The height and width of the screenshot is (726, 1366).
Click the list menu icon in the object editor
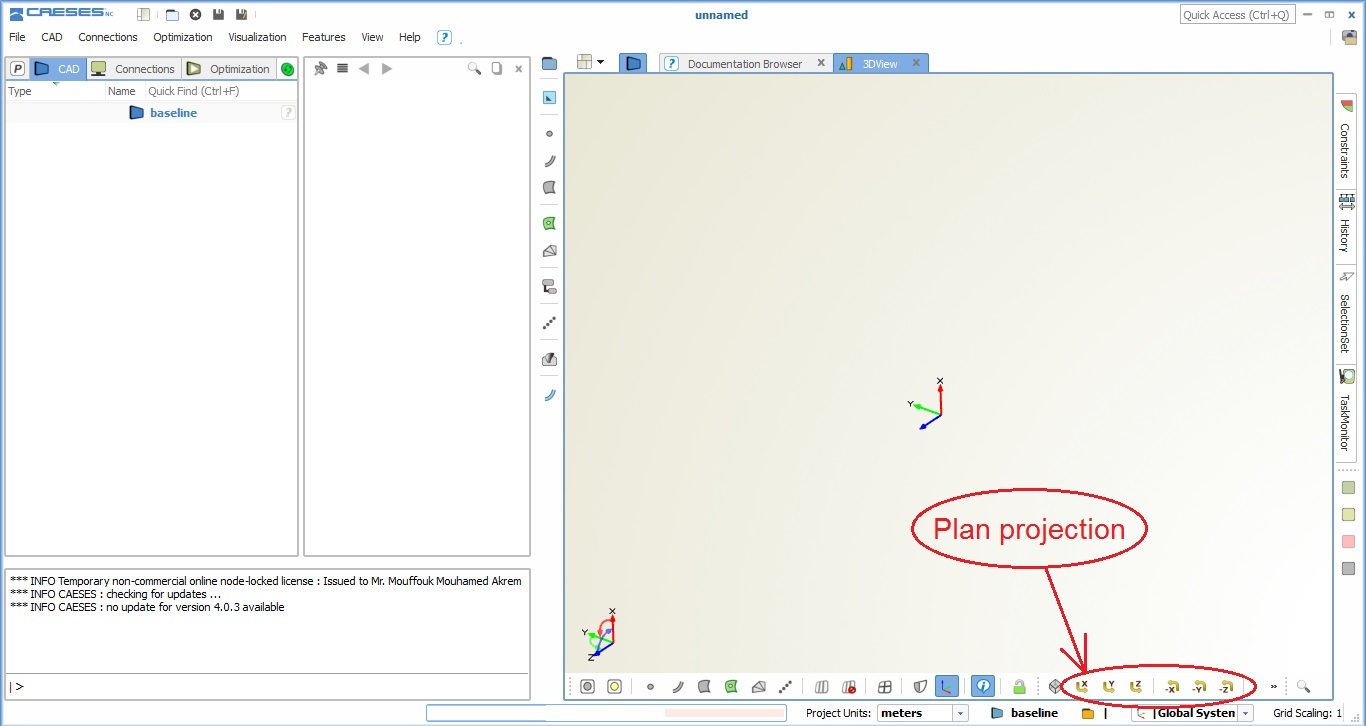[342, 69]
